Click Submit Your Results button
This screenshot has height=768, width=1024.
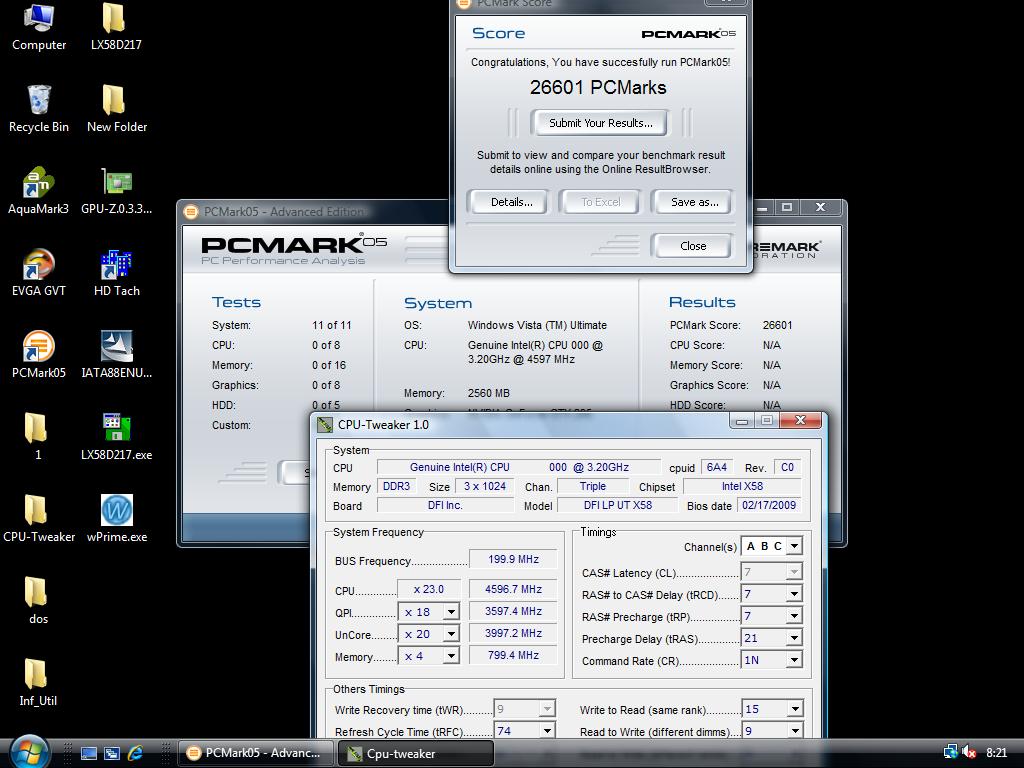600,123
